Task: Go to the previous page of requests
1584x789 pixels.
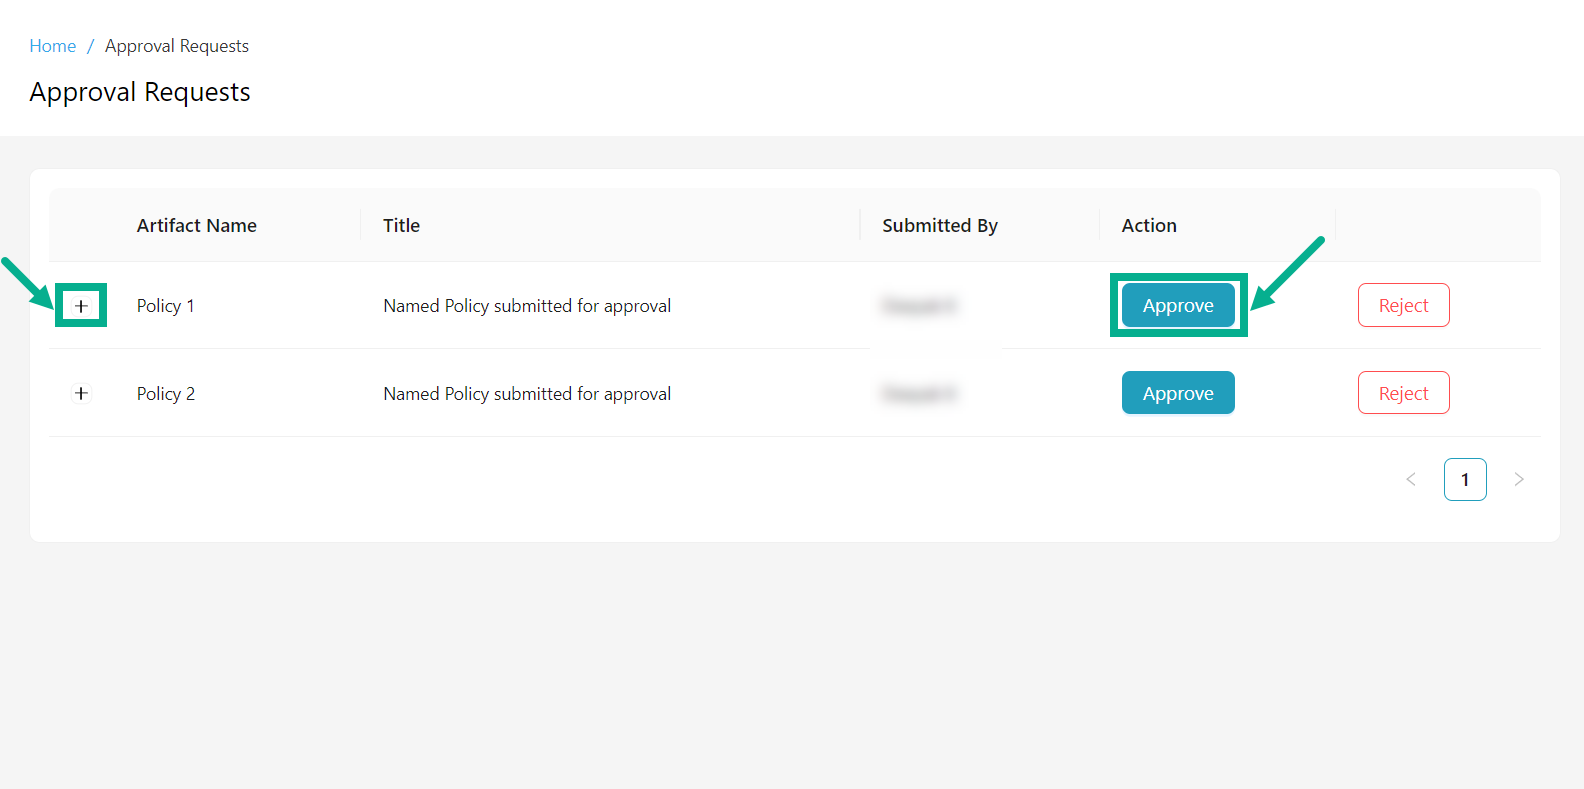Action: click(1411, 479)
